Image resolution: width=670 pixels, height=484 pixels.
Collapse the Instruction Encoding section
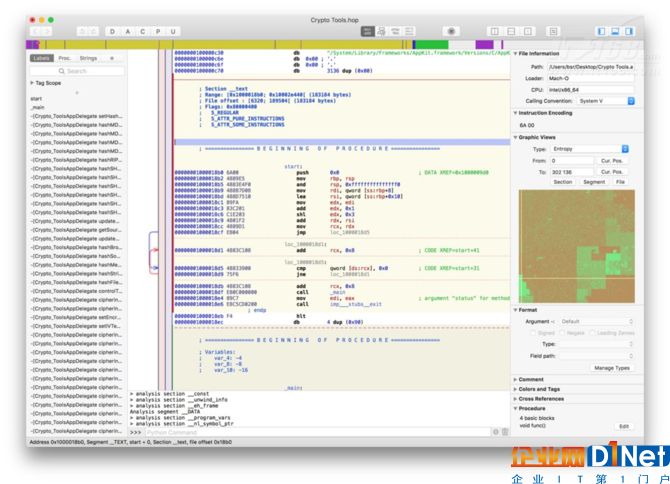click(x=515, y=113)
